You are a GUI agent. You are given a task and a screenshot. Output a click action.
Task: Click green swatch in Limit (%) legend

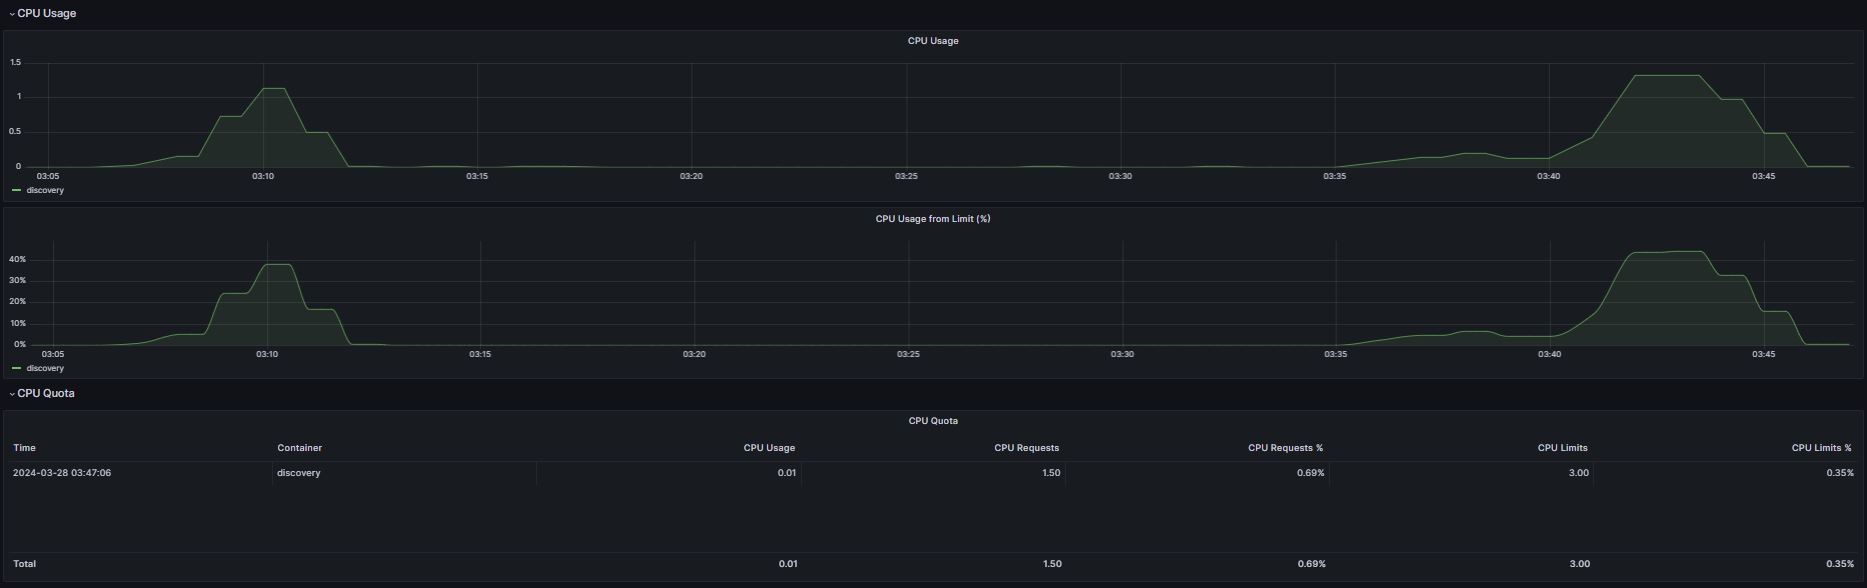click(16, 368)
